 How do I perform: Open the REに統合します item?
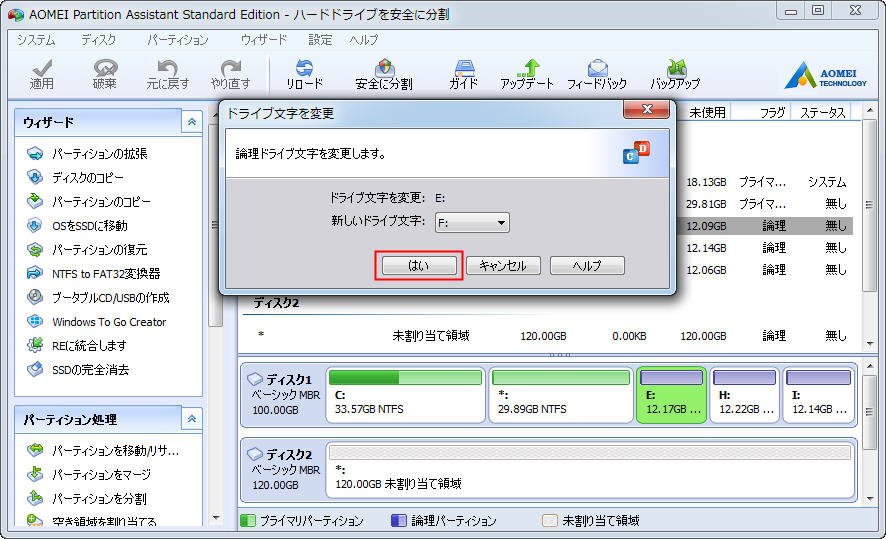click(77, 346)
